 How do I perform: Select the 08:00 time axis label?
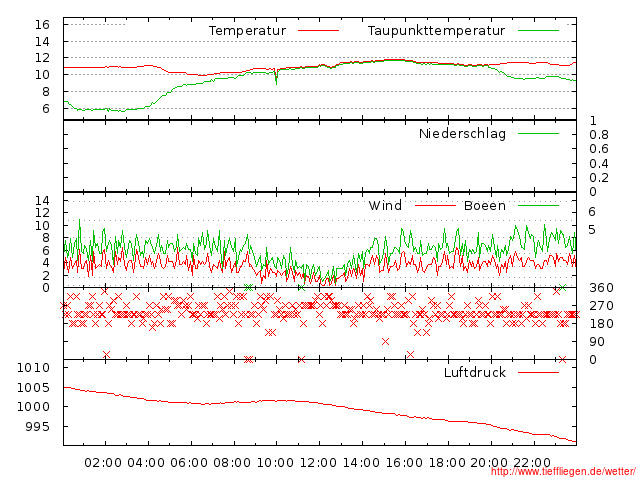(232, 462)
